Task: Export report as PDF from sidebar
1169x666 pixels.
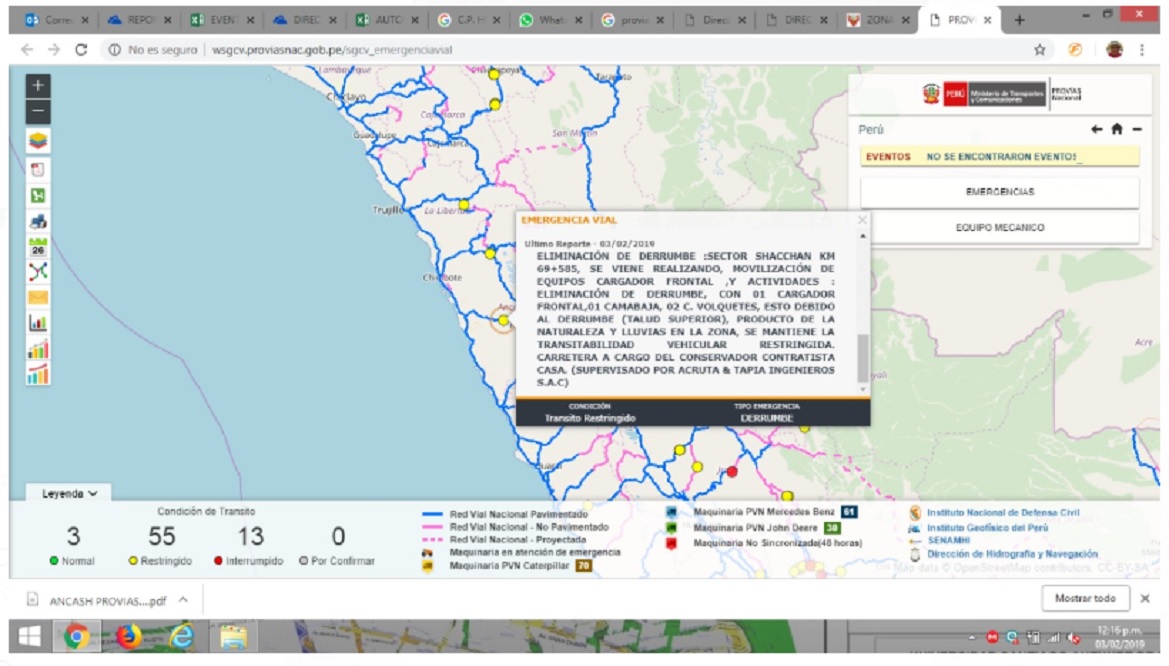Action: (38, 169)
